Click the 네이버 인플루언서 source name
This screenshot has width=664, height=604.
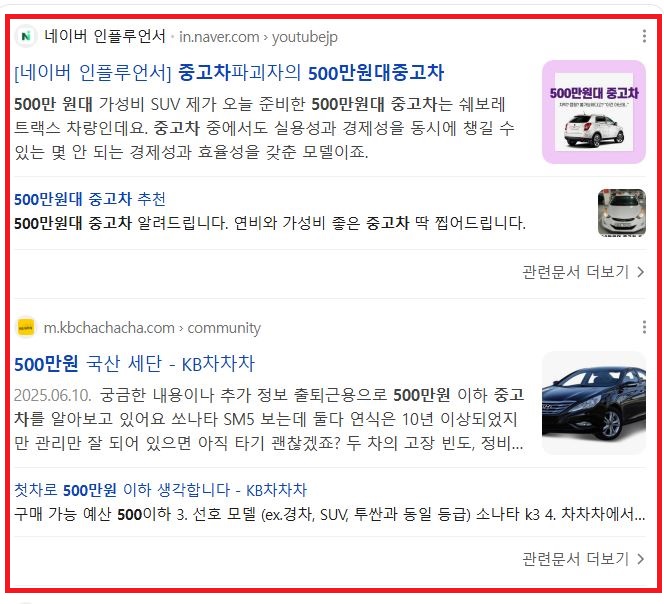(105, 36)
